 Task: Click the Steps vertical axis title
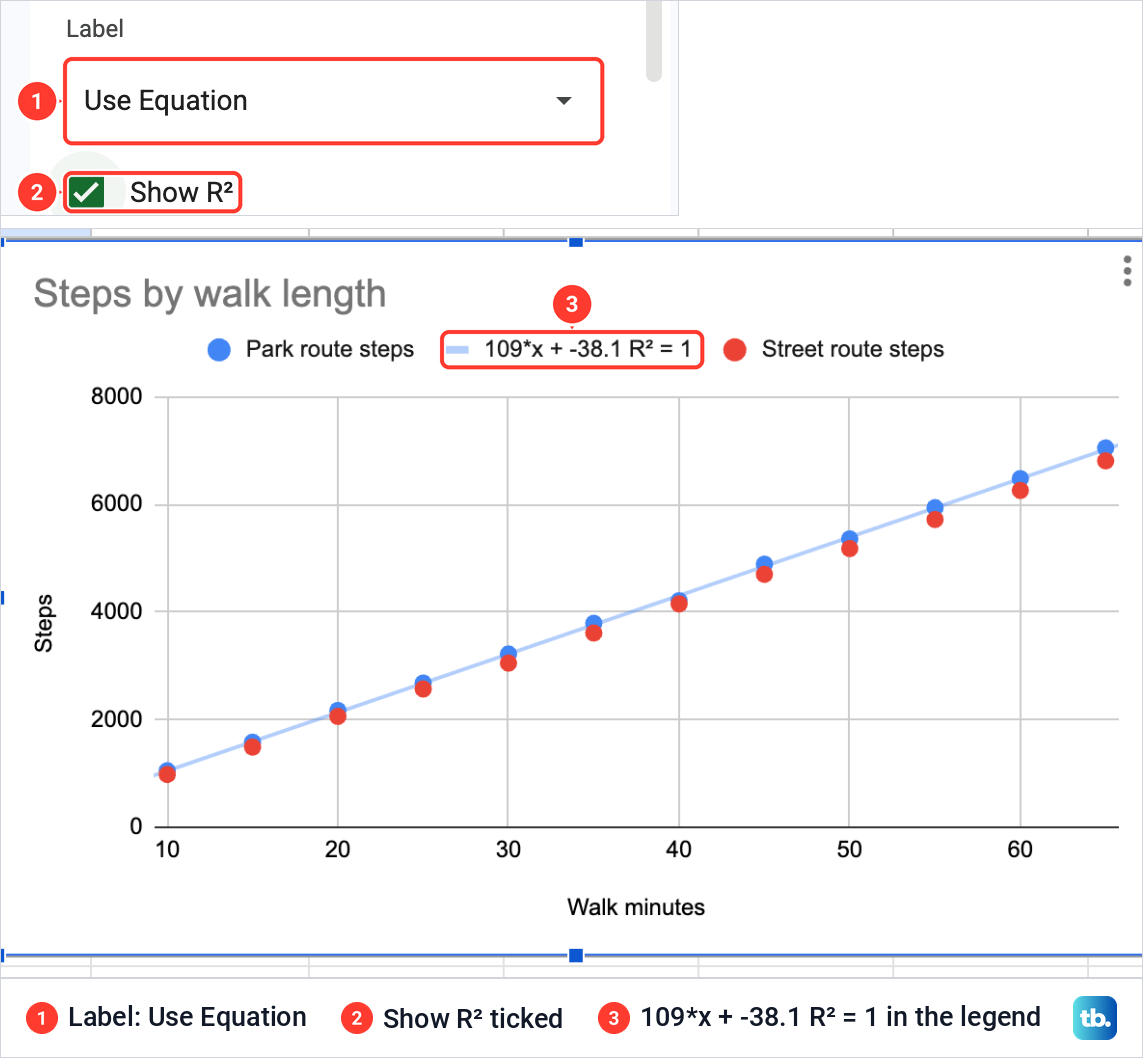click(x=44, y=623)
